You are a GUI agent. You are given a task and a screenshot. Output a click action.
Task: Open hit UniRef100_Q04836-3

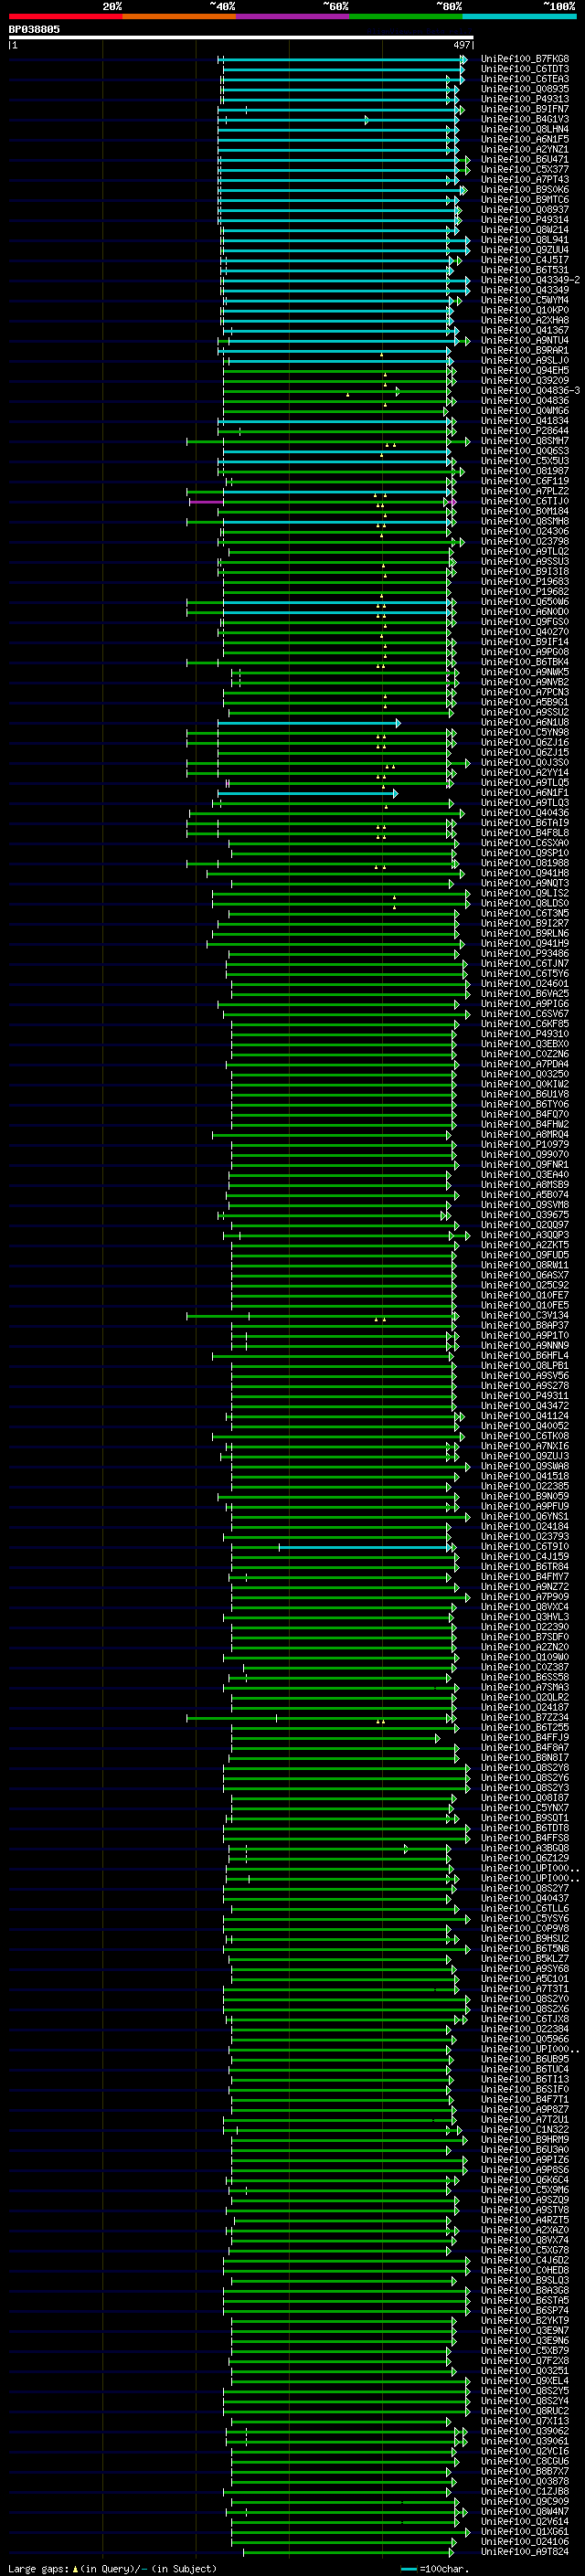coord(530,391)
